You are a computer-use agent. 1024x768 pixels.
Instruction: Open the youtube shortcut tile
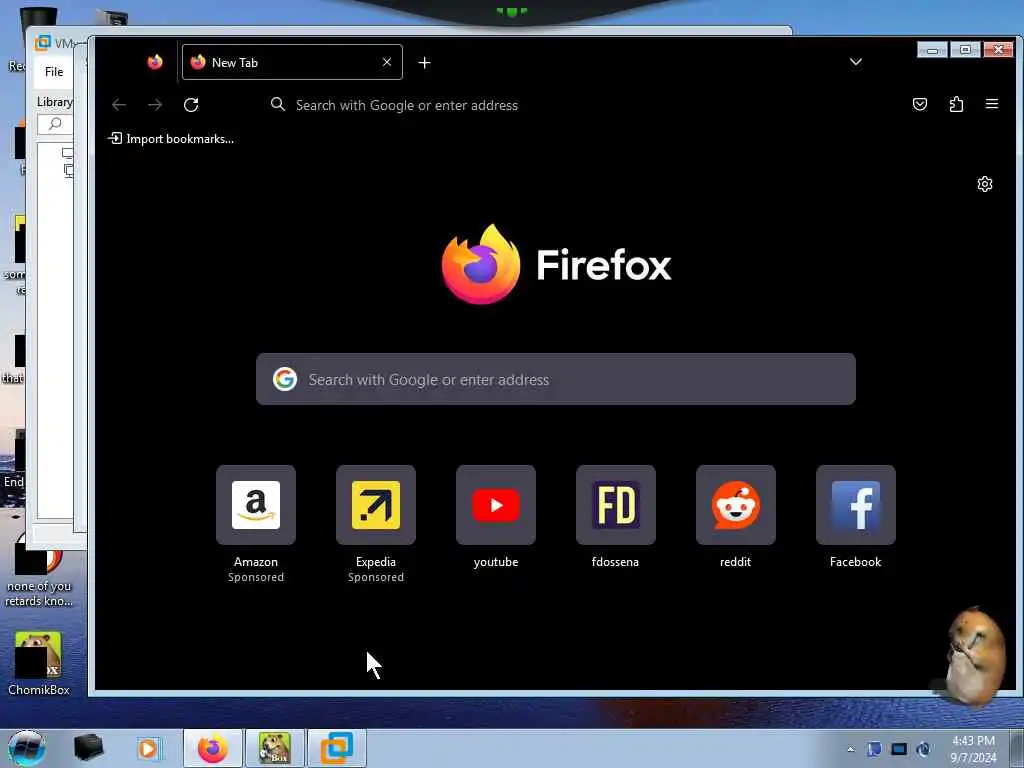tap(496, 505)
